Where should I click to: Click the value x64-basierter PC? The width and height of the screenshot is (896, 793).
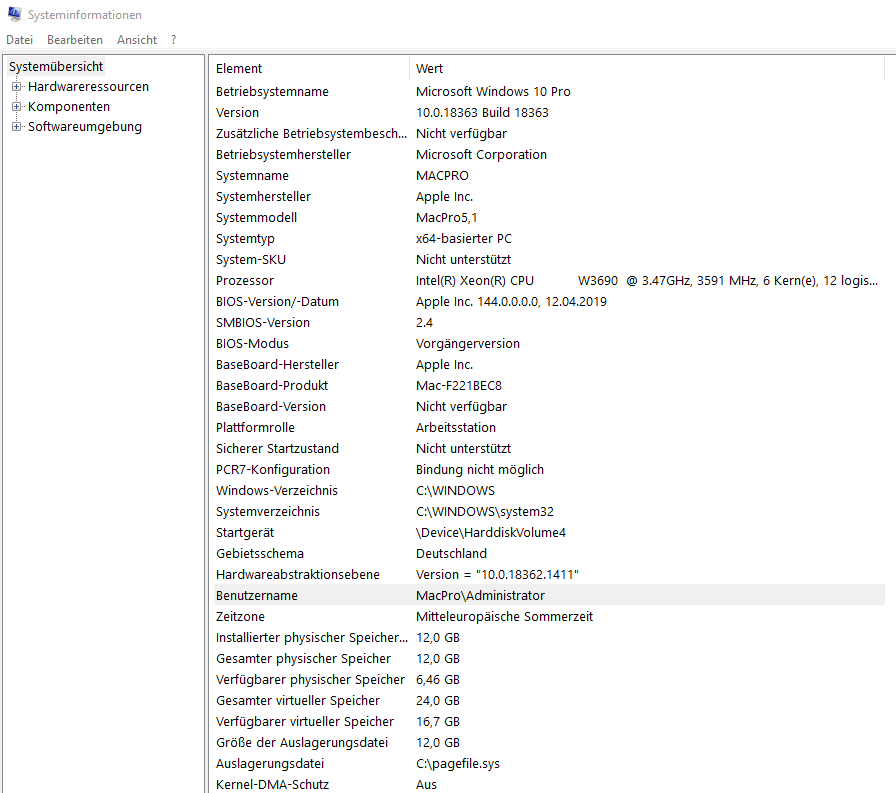[464, 239]
